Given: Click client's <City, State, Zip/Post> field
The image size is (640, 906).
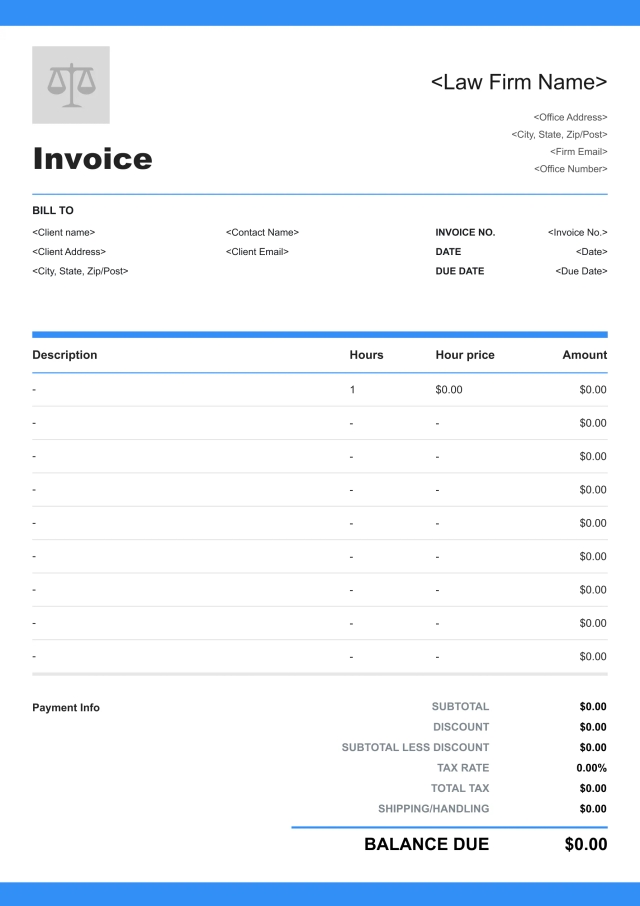Looking at the screenshot, I should (80, 271).
